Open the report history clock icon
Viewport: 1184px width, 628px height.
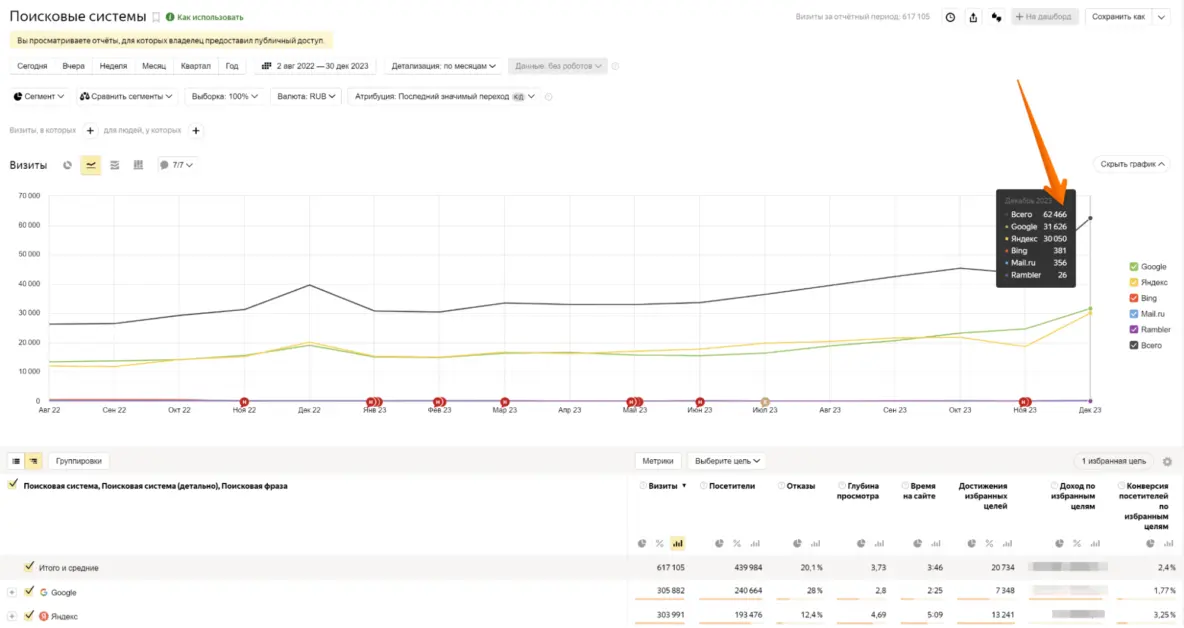click(949, 17)
